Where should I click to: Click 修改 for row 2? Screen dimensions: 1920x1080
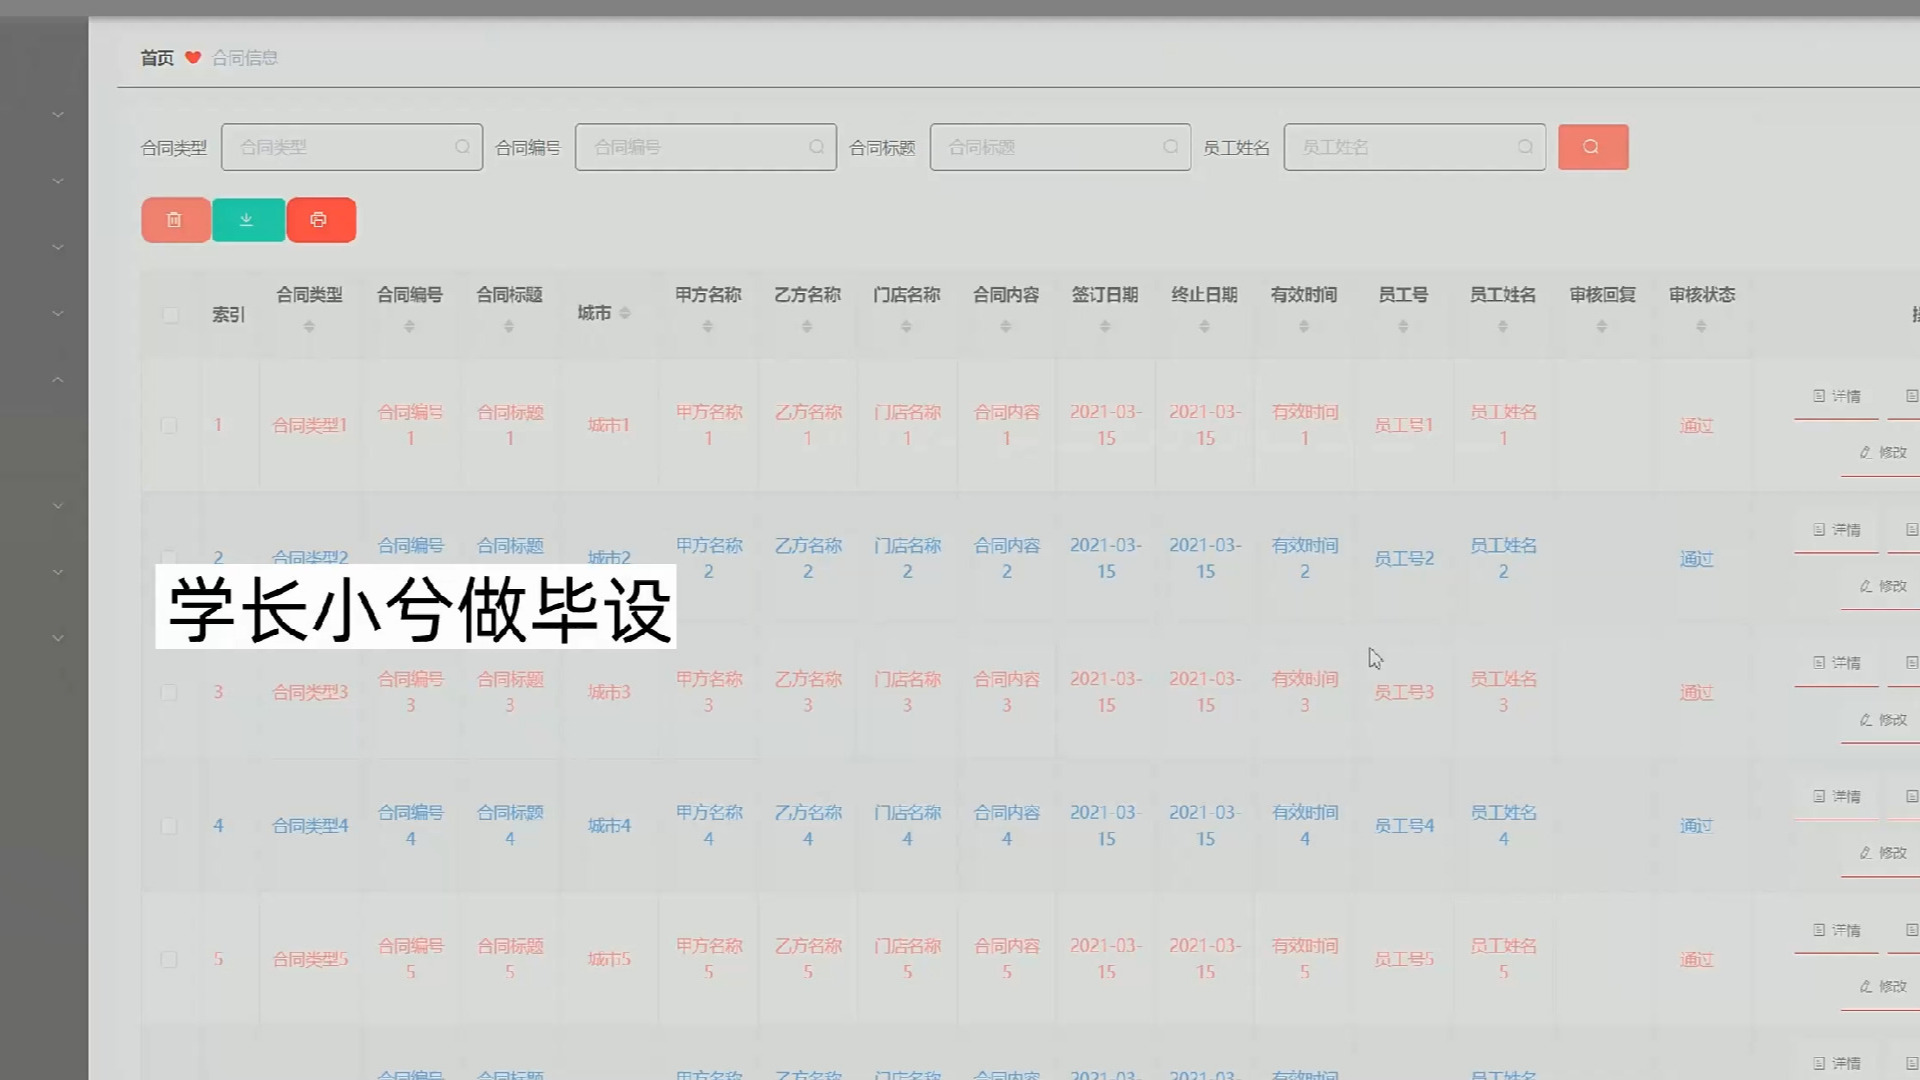pos(1883,586)
